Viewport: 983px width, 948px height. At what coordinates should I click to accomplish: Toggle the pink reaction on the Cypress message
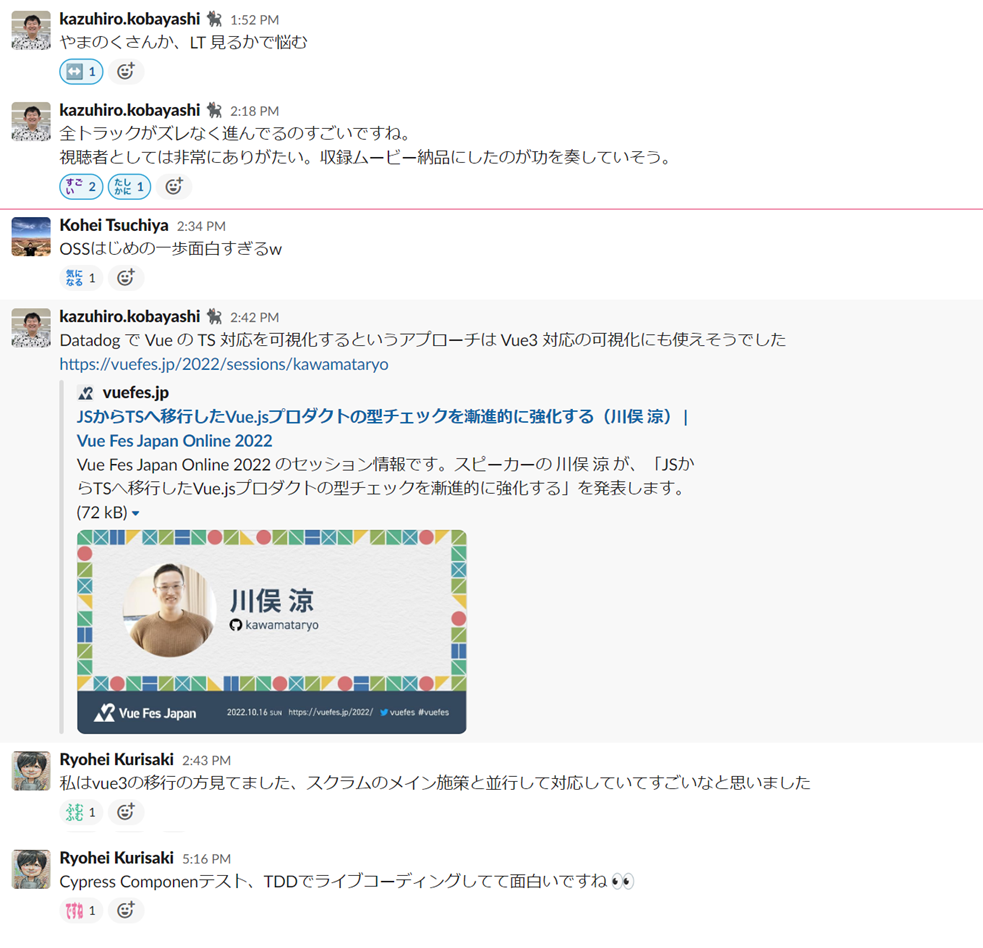click(x=81, y=910)
